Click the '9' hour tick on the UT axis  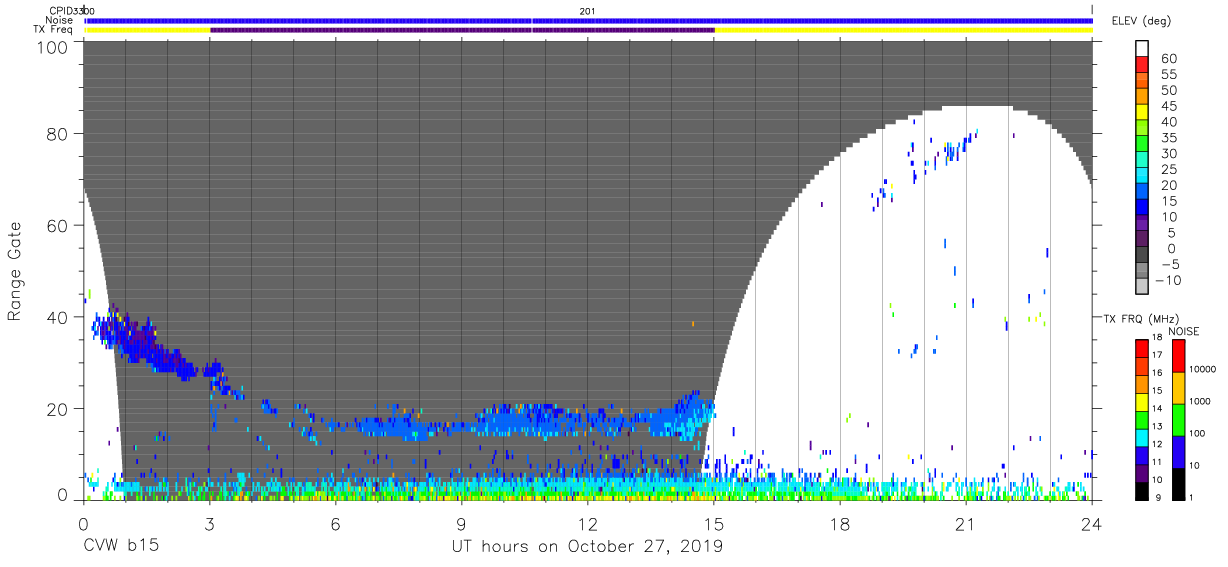click(x=461, y=523)
